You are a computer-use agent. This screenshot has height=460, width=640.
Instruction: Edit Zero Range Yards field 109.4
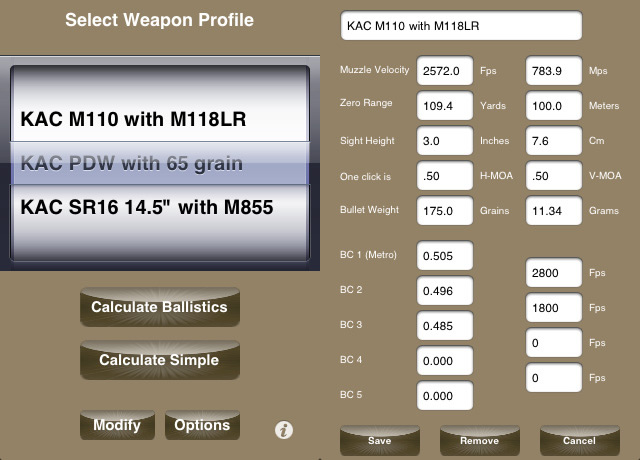click(445, 106)
